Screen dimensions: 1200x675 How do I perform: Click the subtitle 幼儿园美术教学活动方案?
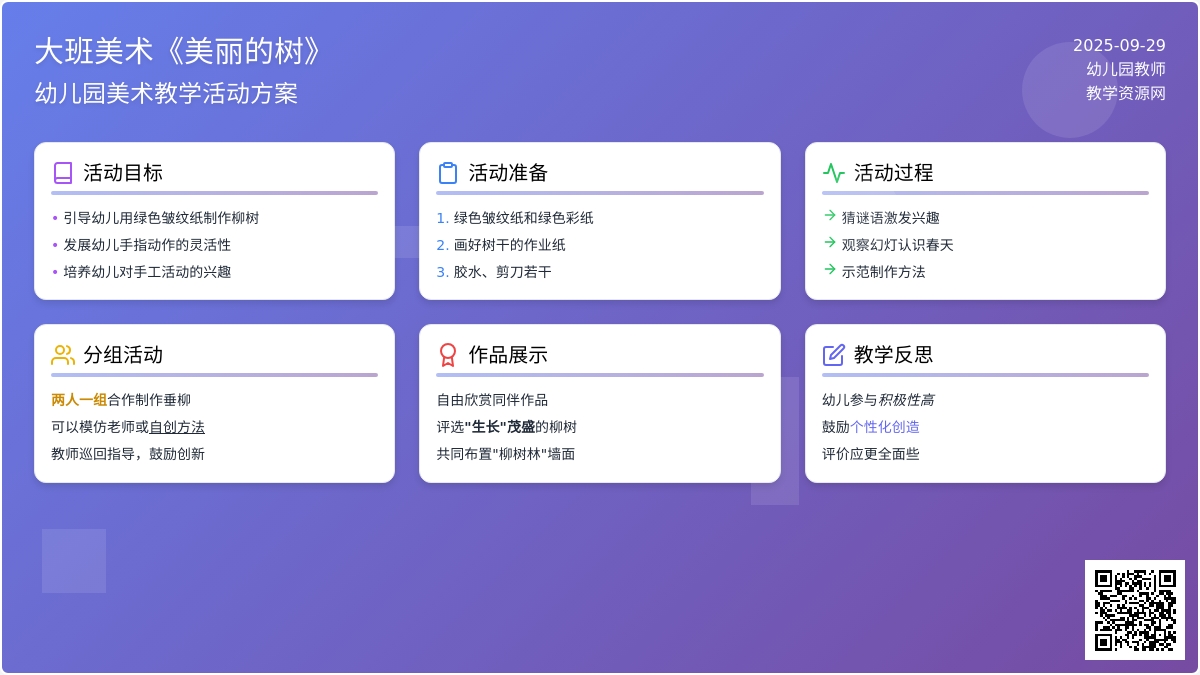click(166, 94)
